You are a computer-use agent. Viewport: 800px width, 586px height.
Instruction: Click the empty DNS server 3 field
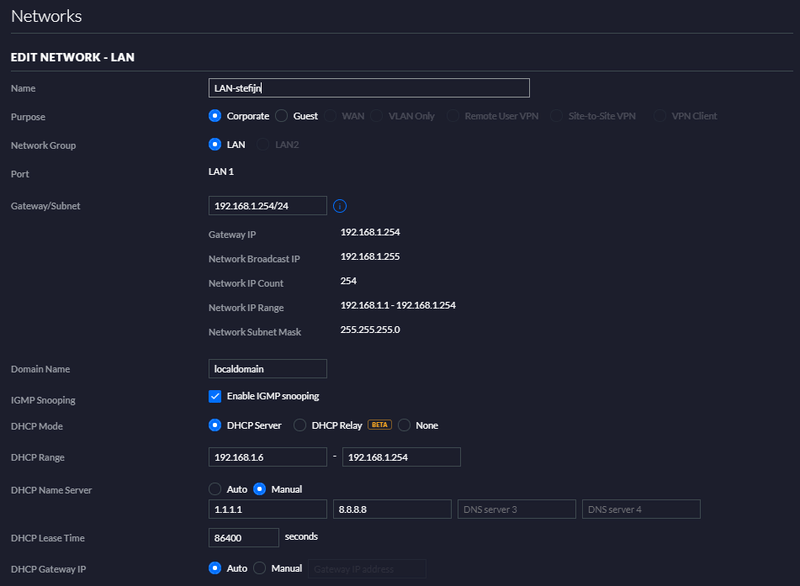[516, 509]
